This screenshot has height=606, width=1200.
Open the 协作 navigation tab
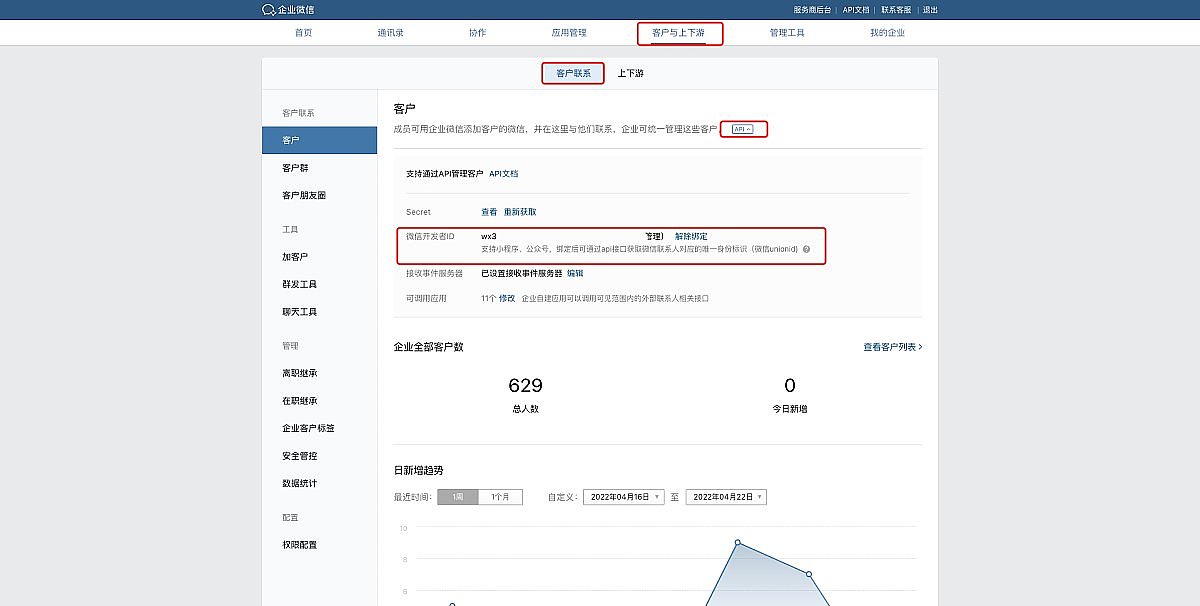477,33
